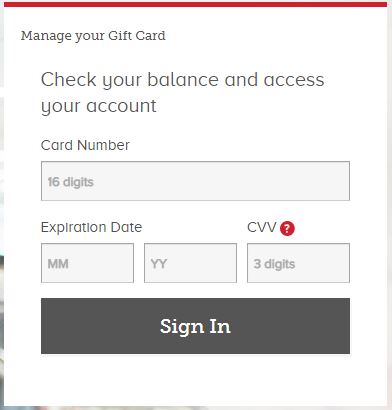392x410 pixels.
Task: Click the background strip beneath the panel
Action: pos(196,408)
